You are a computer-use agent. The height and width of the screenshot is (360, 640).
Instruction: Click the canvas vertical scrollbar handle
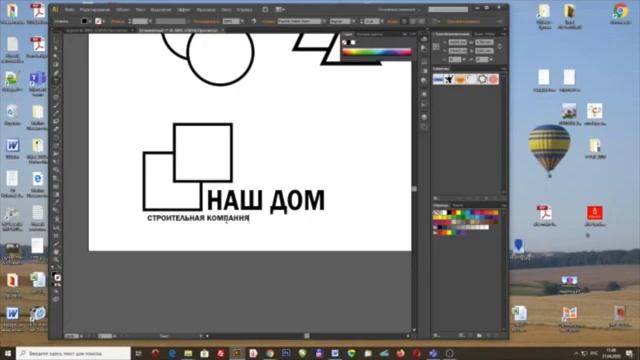414,189
